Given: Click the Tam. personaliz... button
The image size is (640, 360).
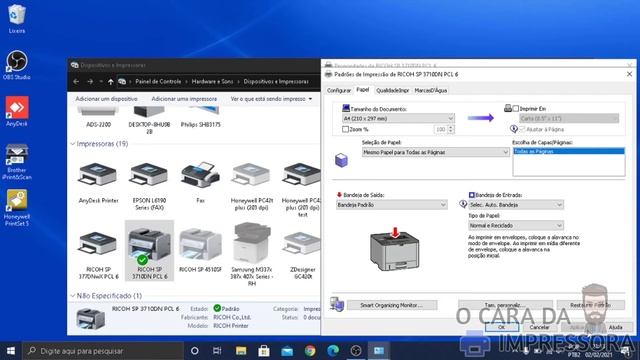Looking at the screenshot, I should click(x=505, y=305).
